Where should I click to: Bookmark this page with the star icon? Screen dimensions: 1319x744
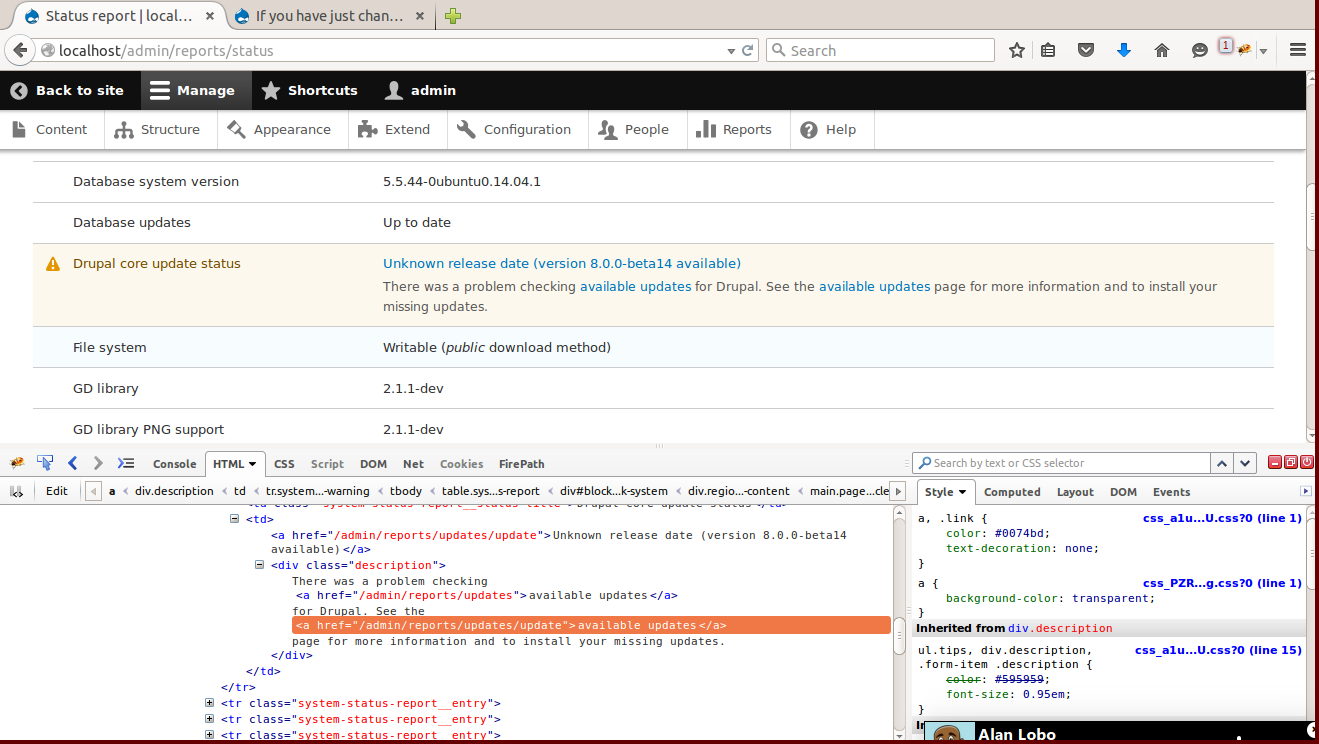(x=1016, y=50)
